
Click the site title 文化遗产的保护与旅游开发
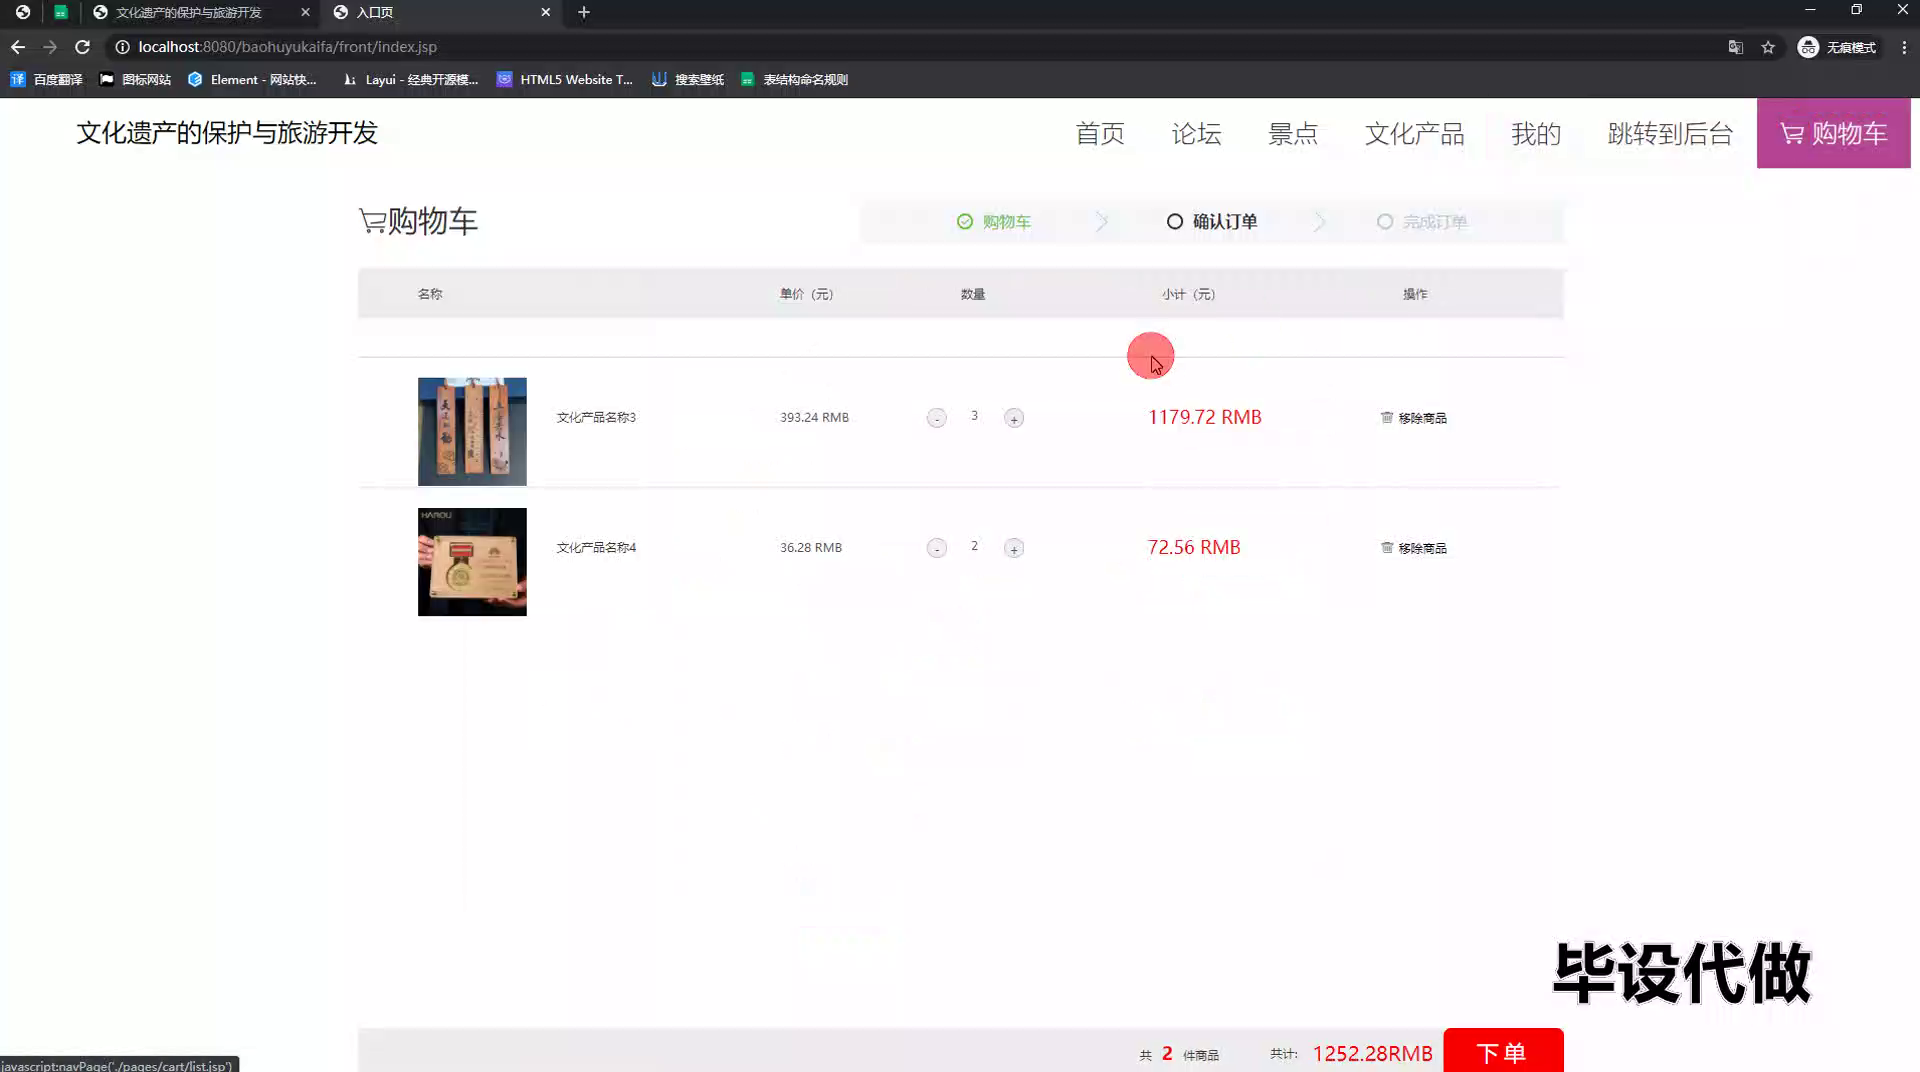(227, 133)
